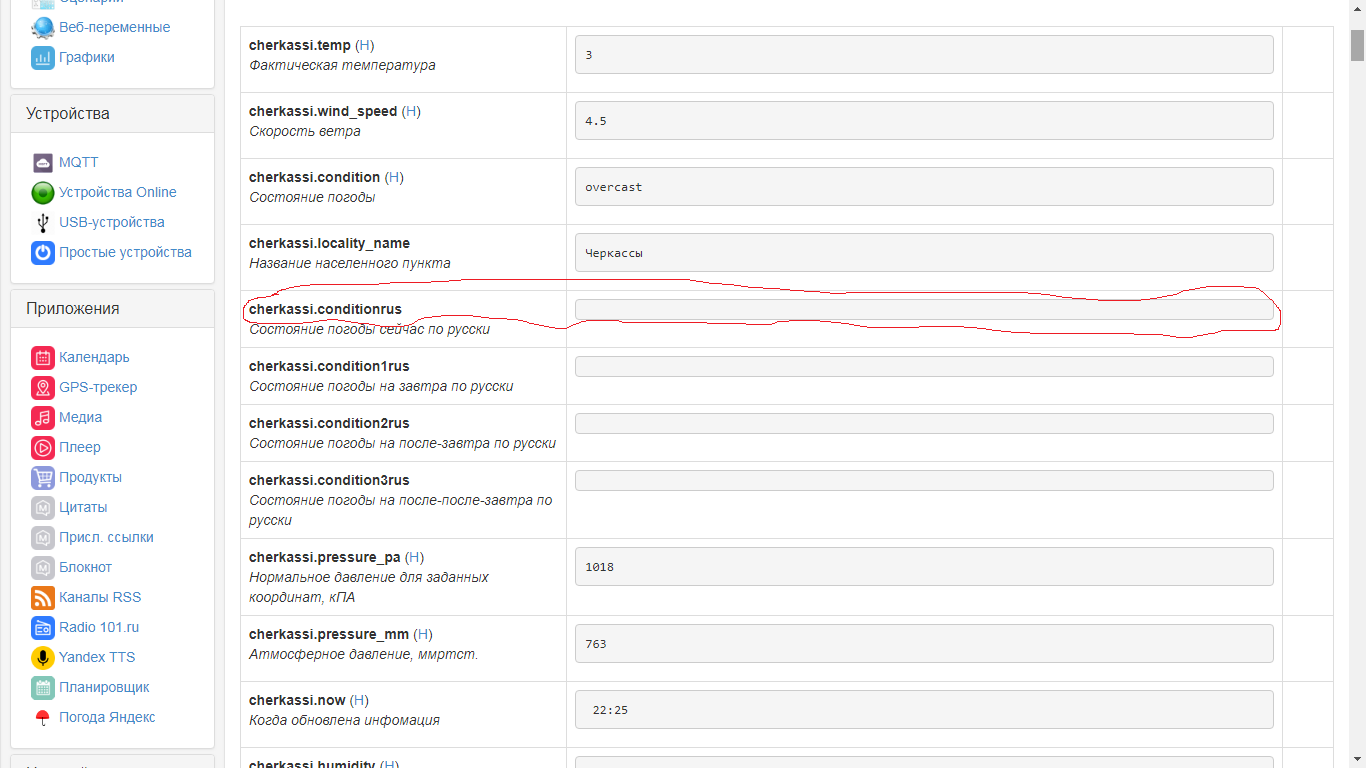The width and height of the screenshot is (1366, 768).
Task: Open the Веб-переменные link
Action: 114,27
